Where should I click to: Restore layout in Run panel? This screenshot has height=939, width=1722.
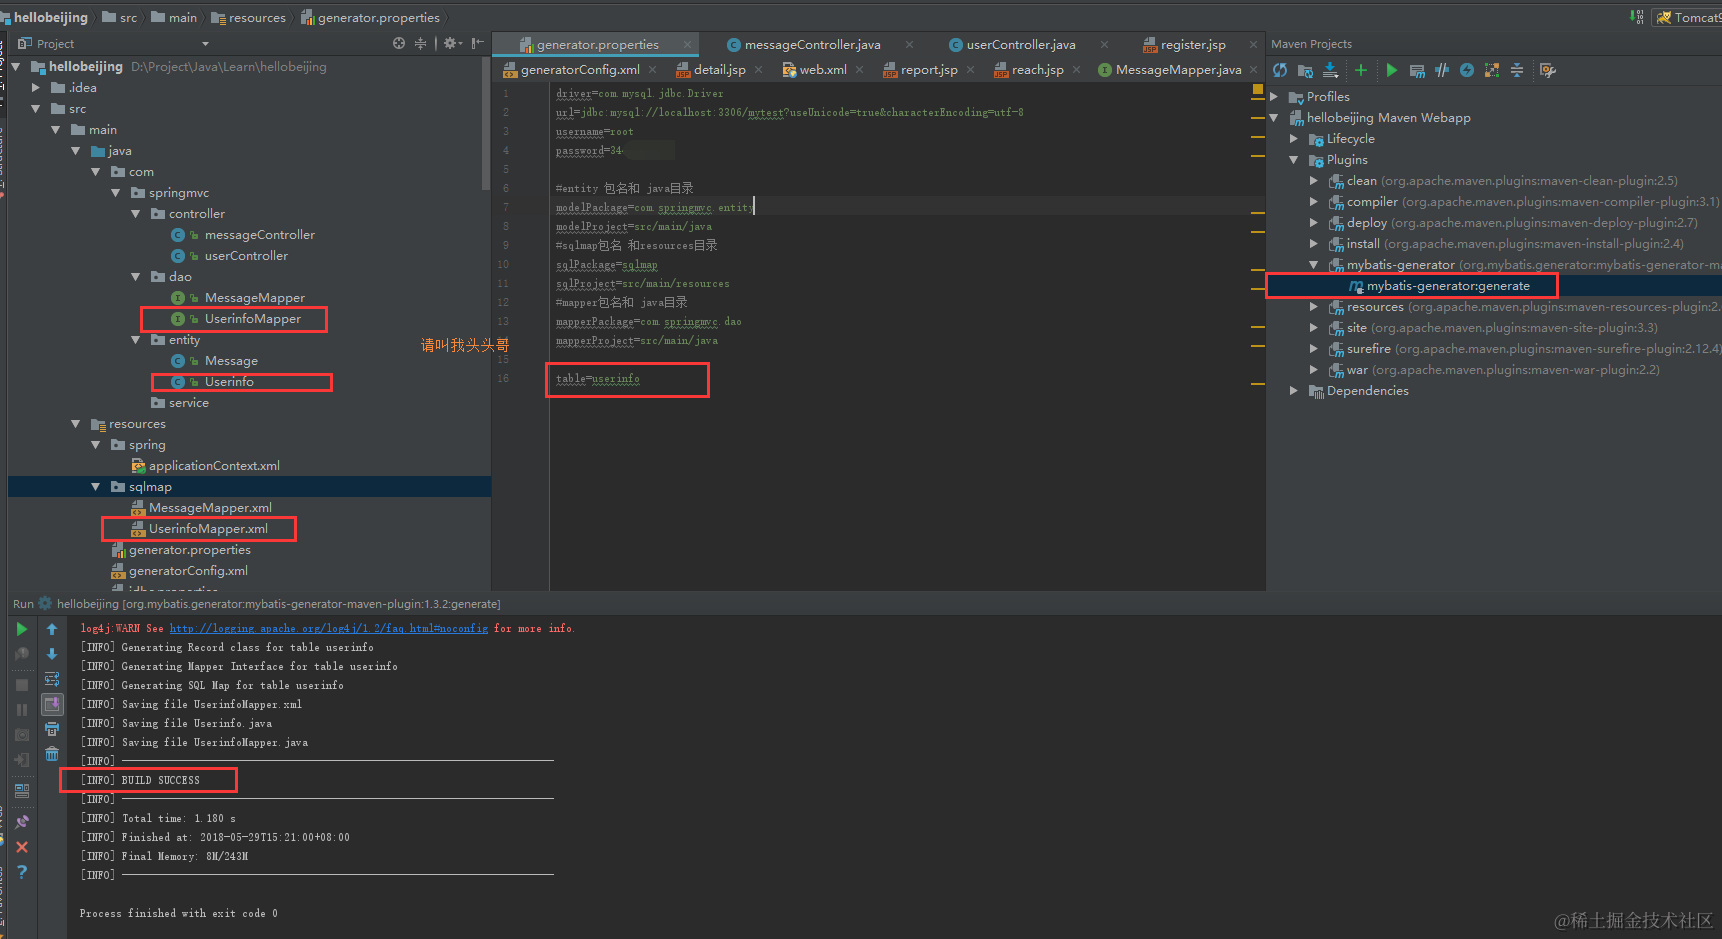pyautogui.click(x=22, y=790)
